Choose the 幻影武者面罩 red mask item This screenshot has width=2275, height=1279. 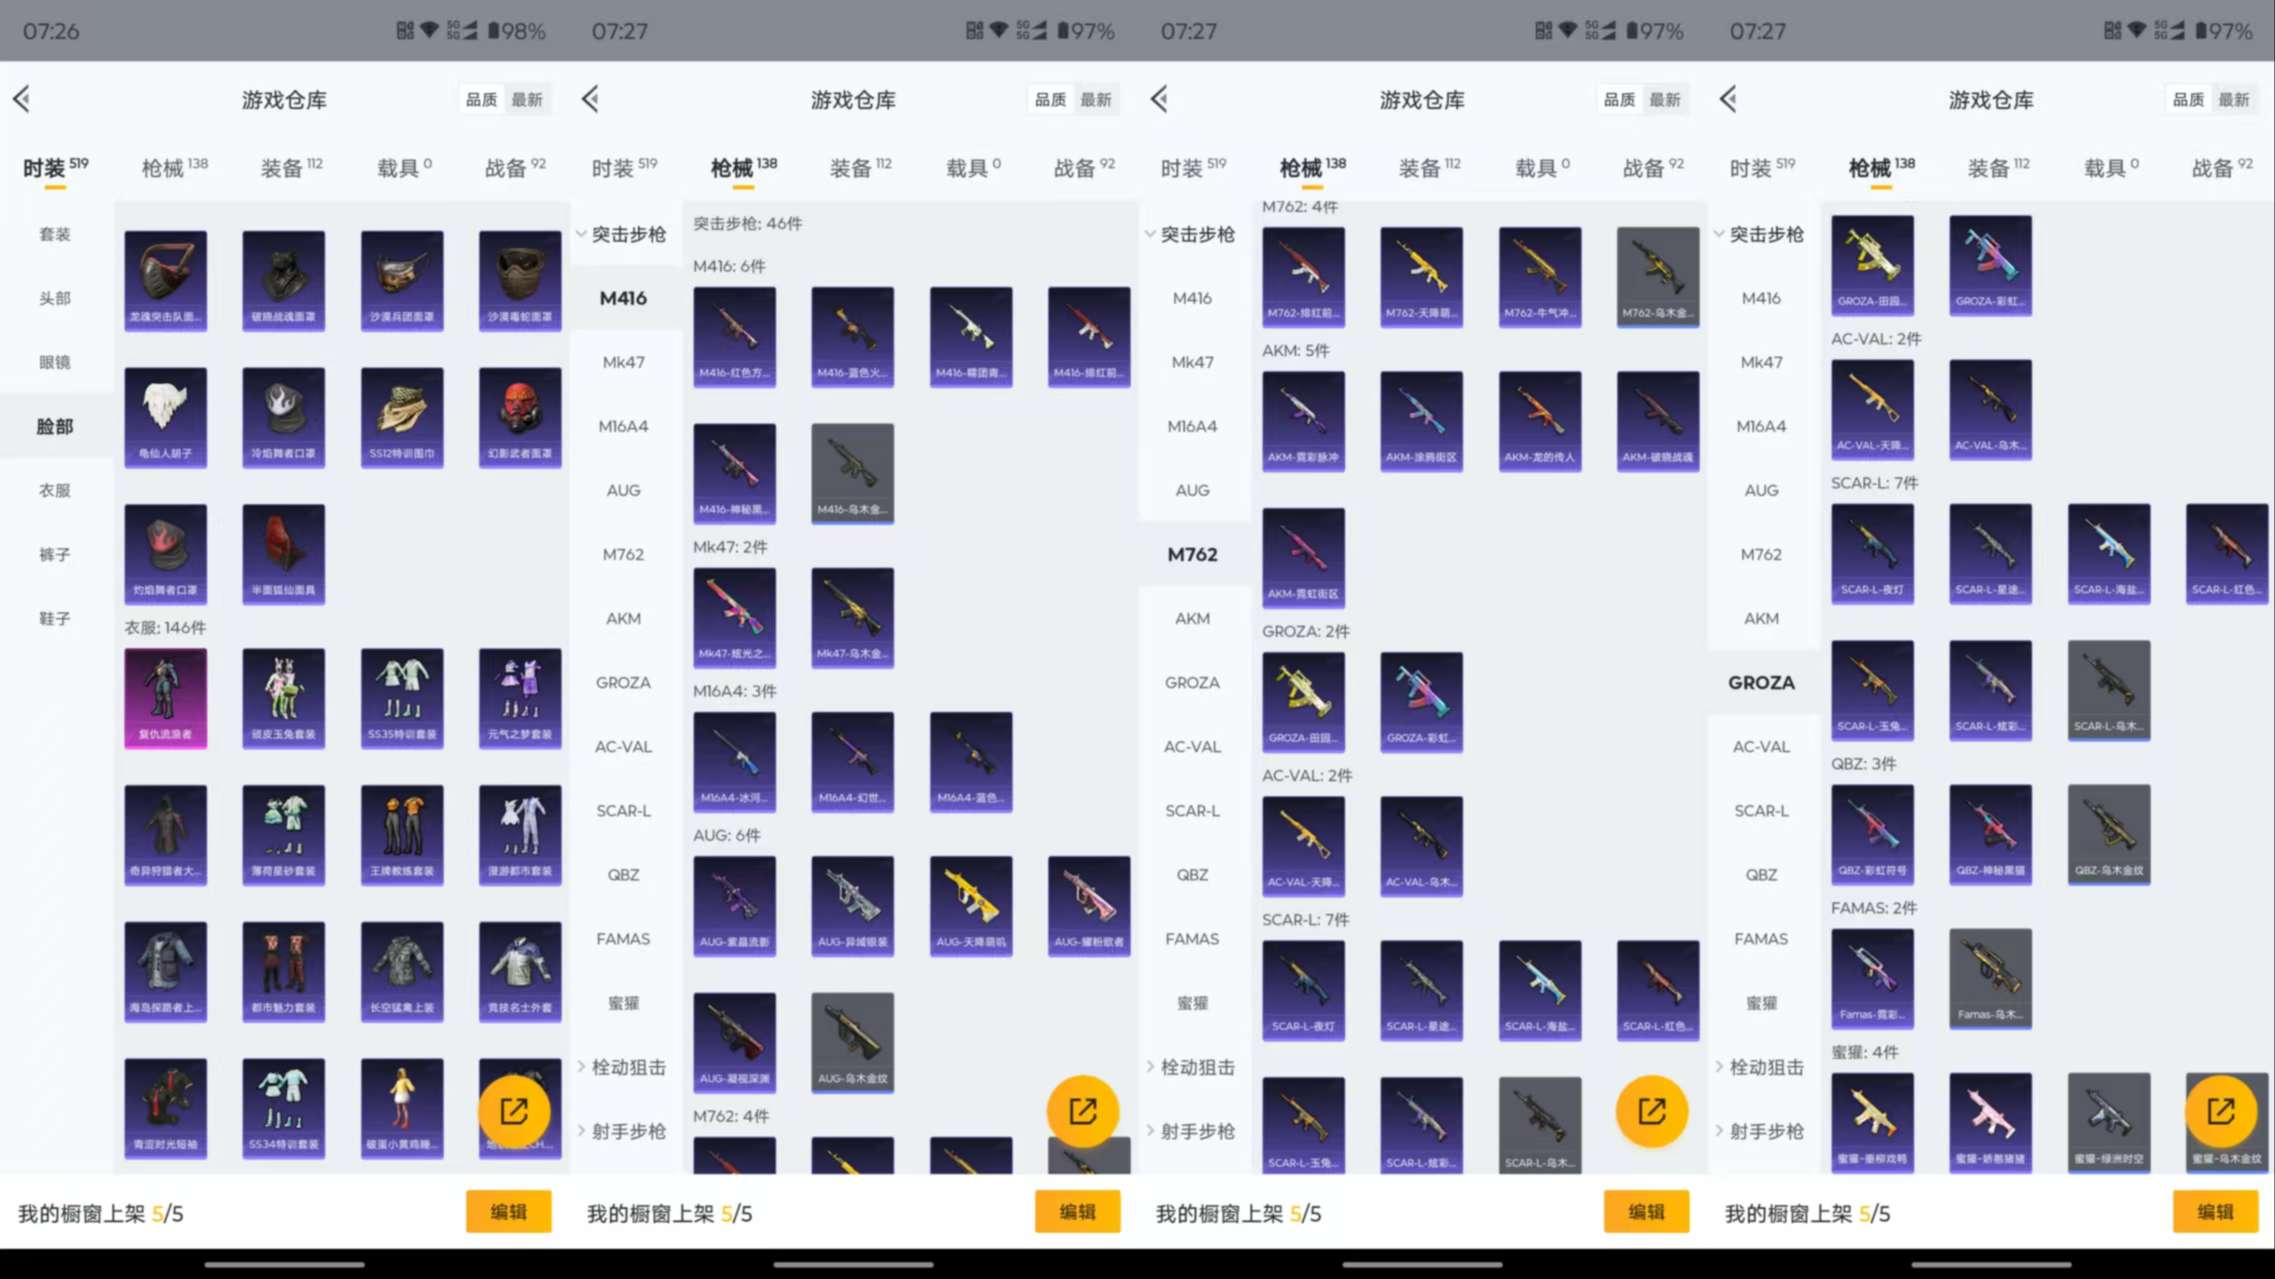[519, 417]
